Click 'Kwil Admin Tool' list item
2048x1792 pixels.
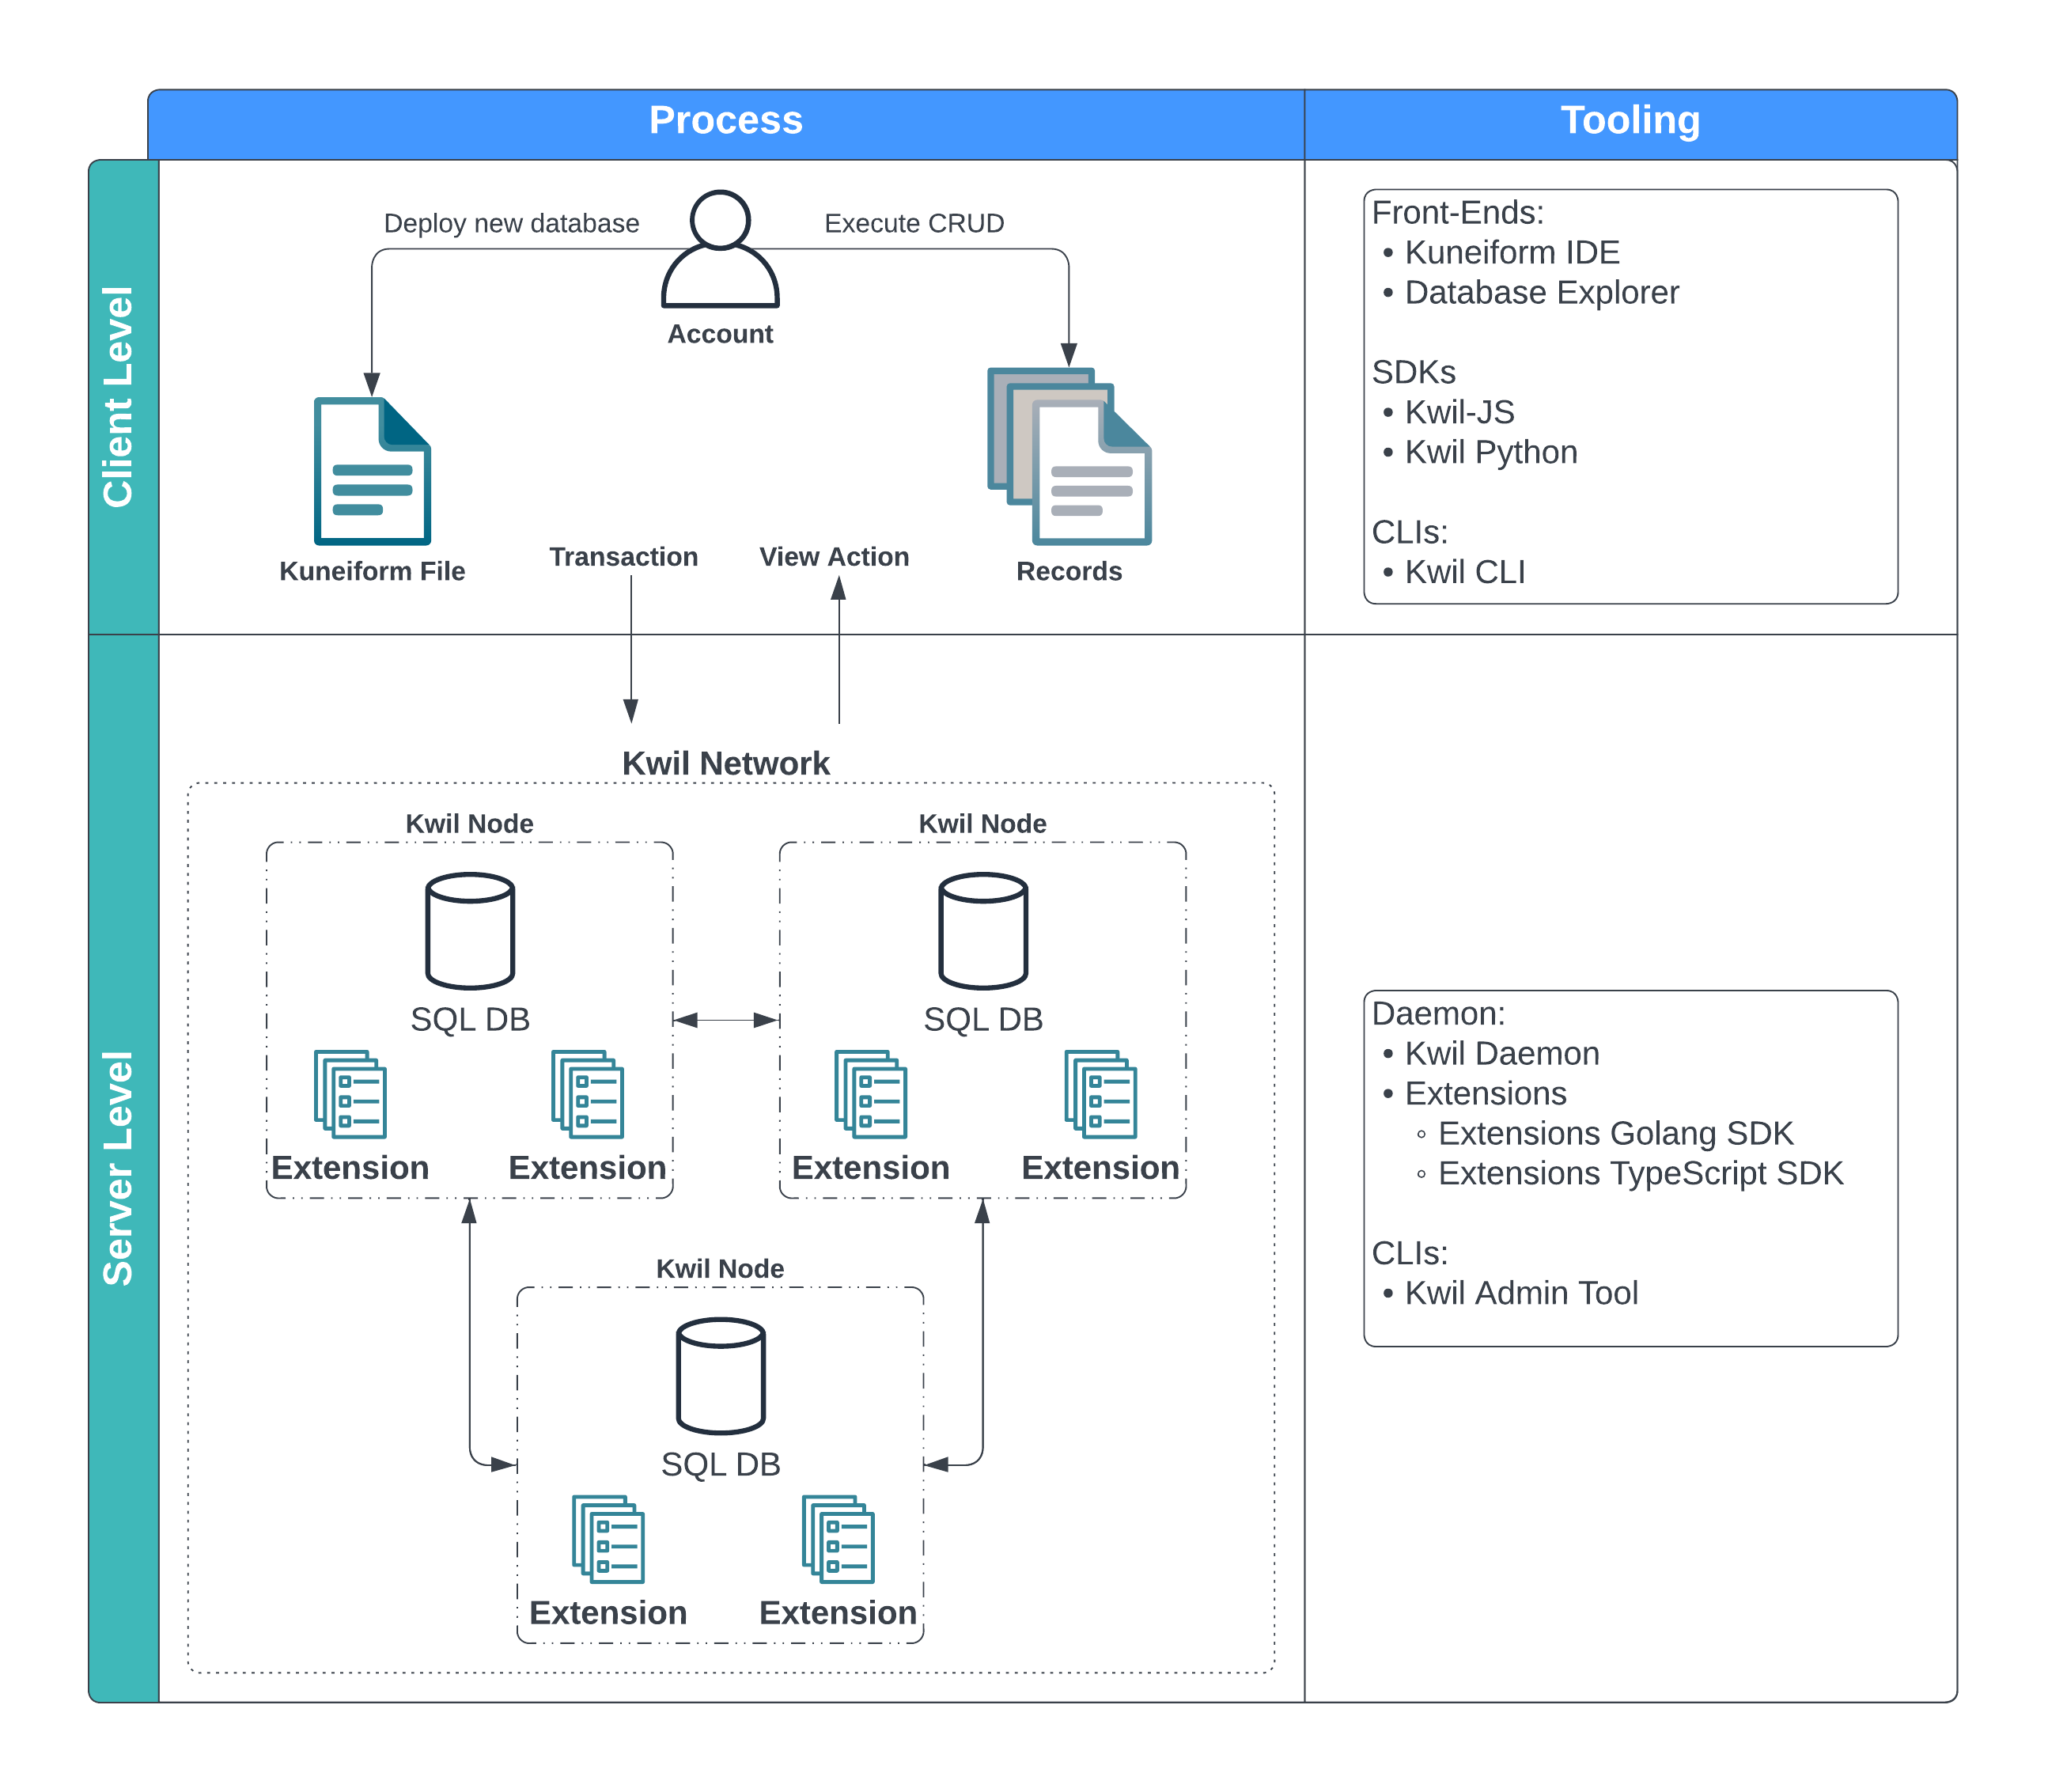click(1521, 1294)
